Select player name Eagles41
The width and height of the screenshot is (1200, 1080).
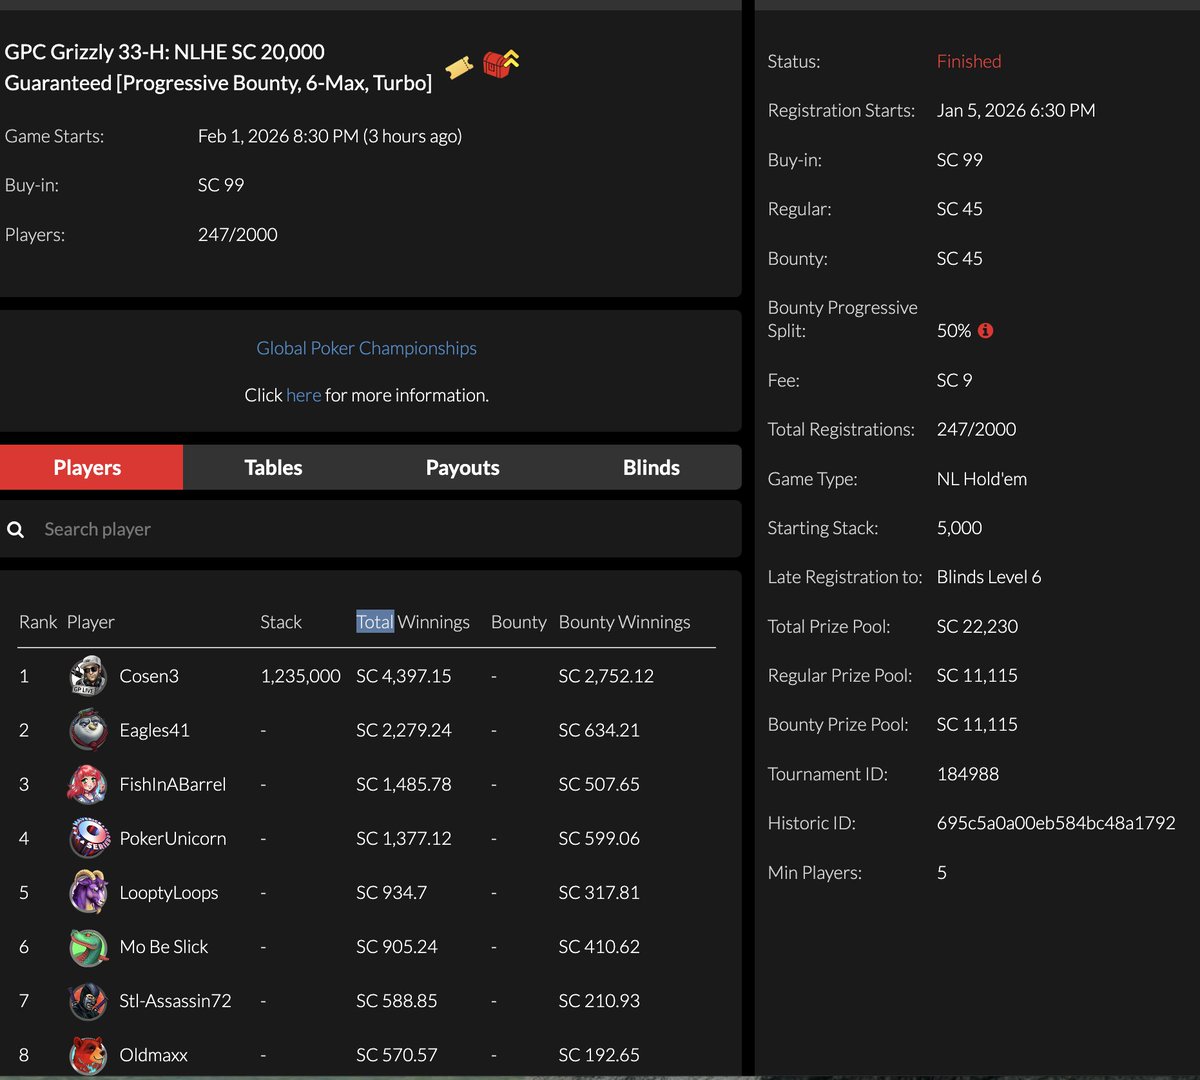[x=154, y=730]
